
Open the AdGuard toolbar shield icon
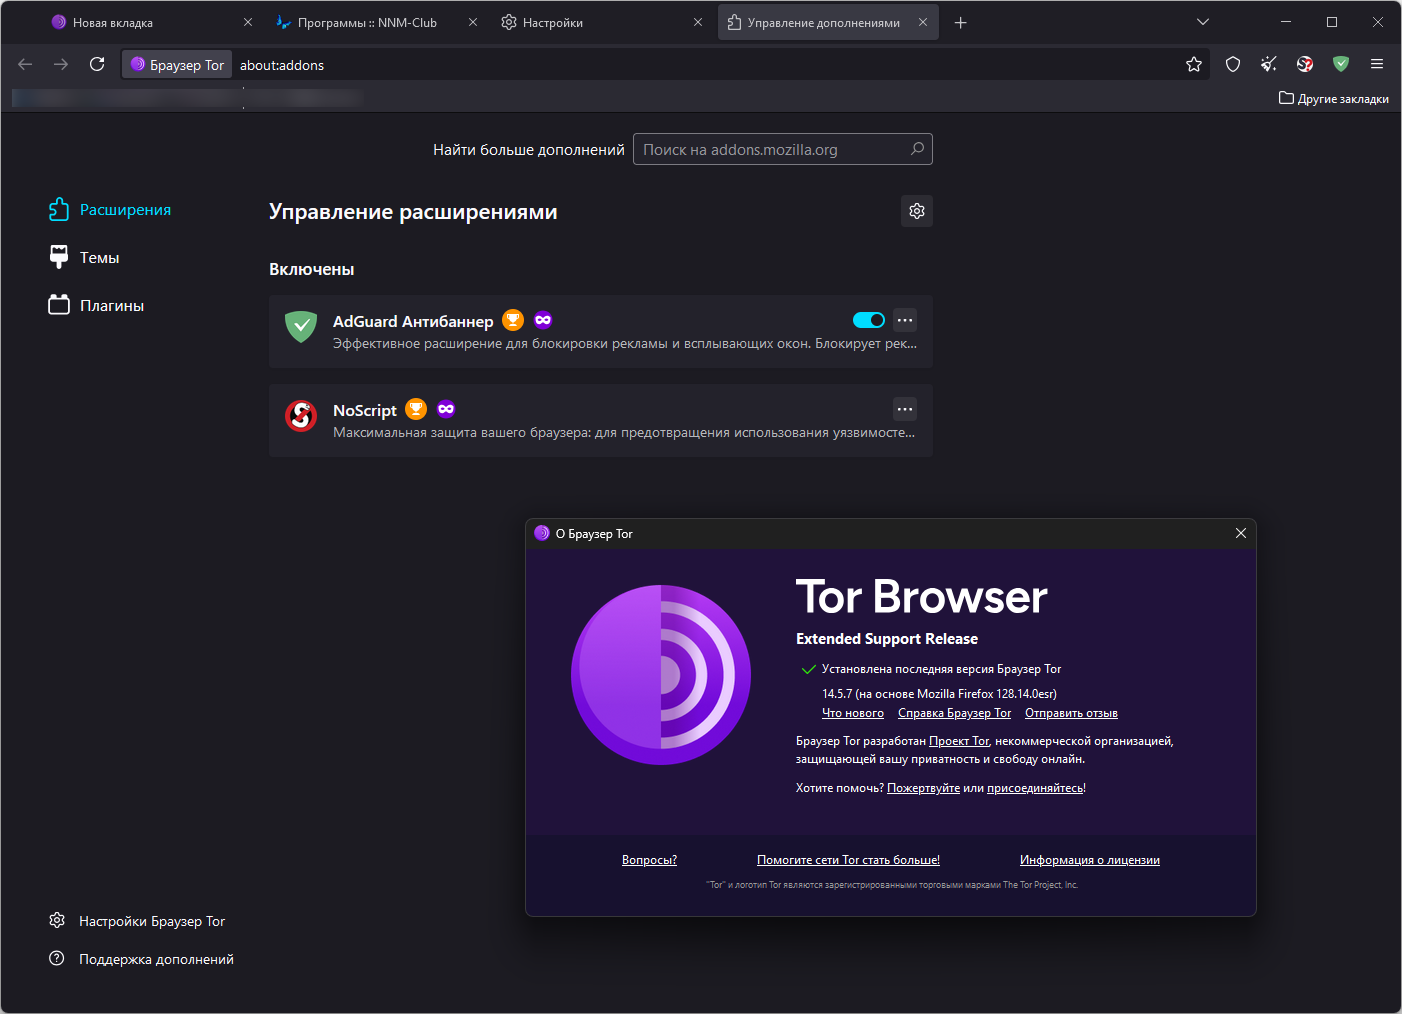click(x=1341, y=64)
